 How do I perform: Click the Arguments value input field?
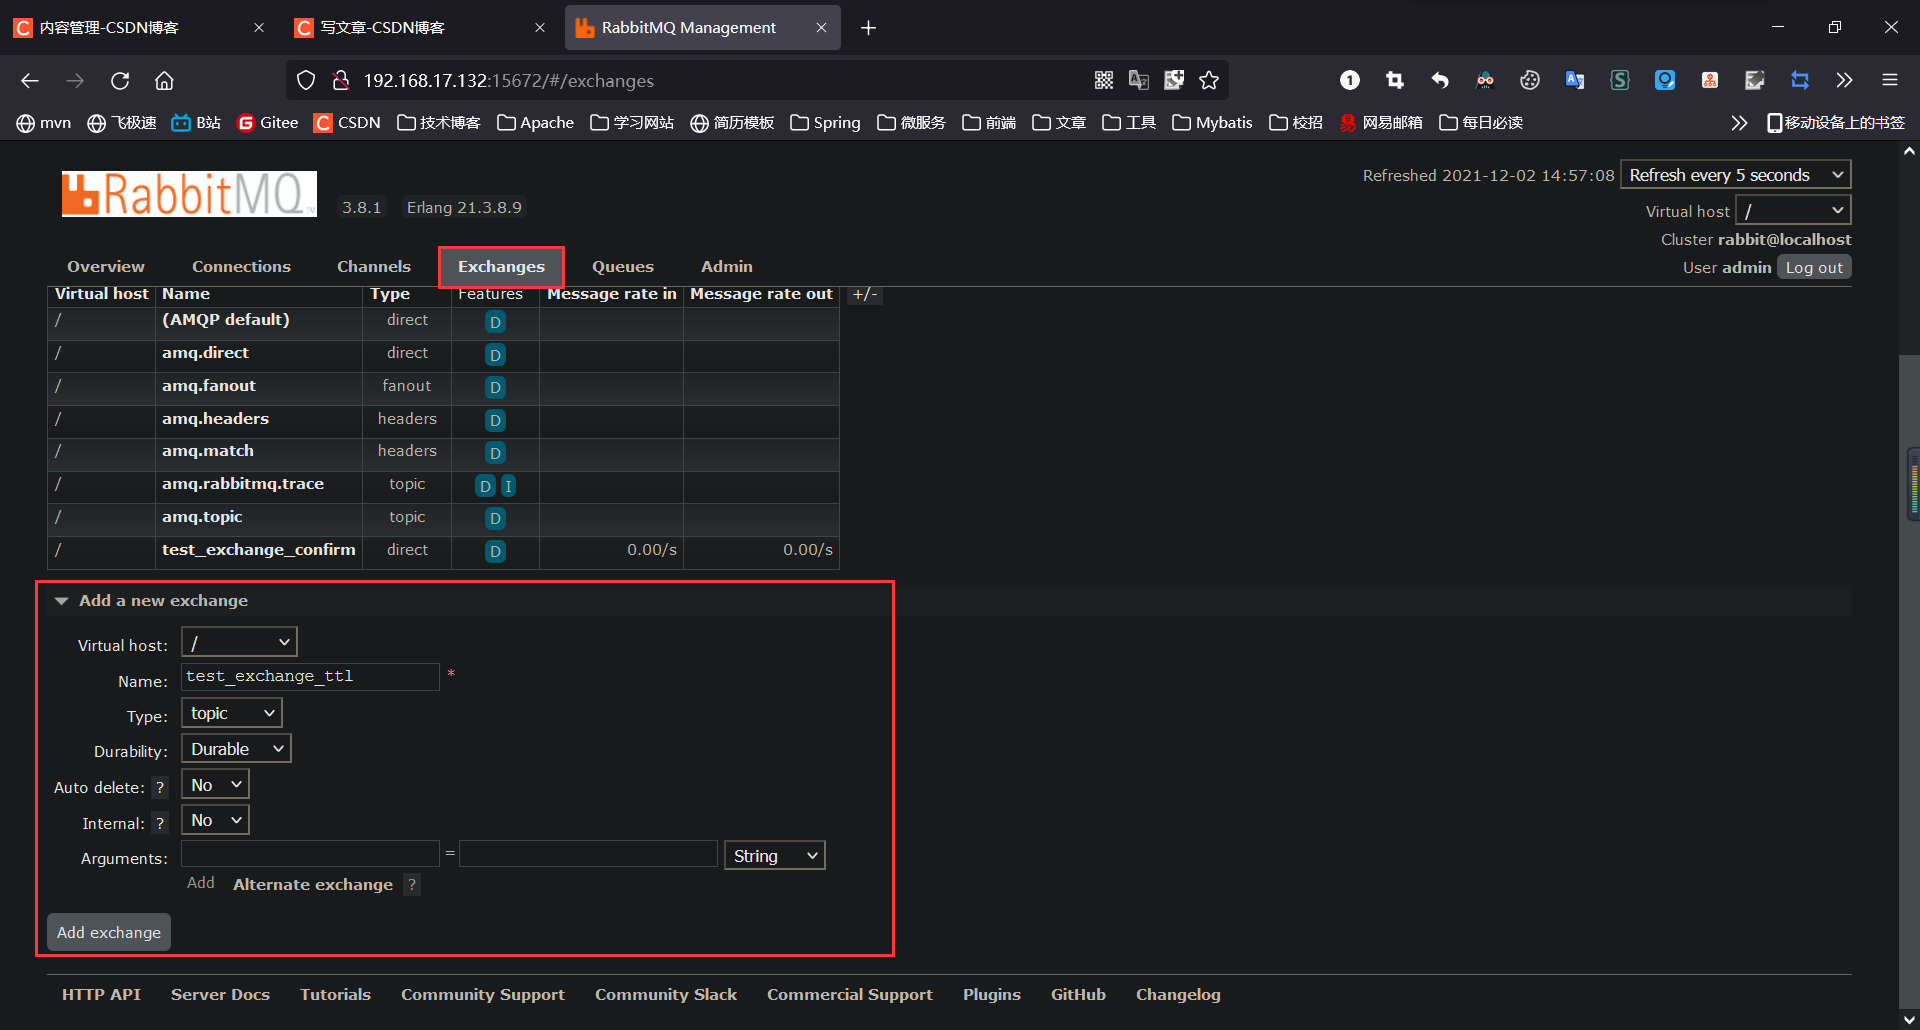(588, 854)
